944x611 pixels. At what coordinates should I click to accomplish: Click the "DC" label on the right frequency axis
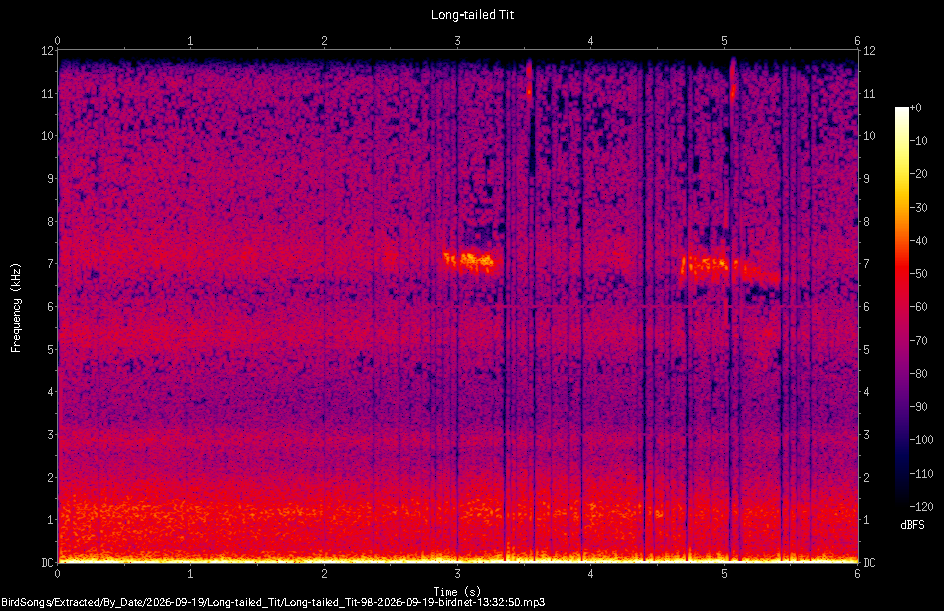click(x=869, y=563)
